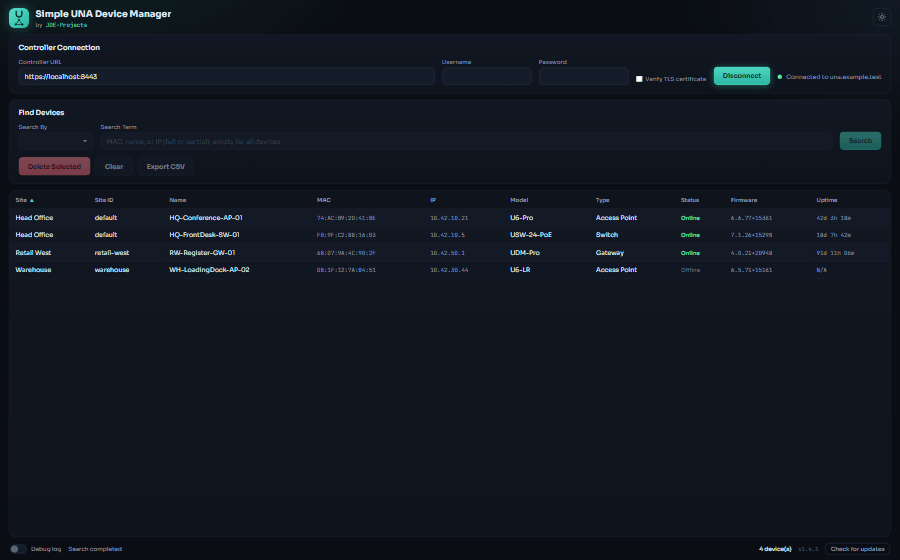Click the warehouse site ID cell
Viewport: 900px width, 560px height.
click(112, 270)
